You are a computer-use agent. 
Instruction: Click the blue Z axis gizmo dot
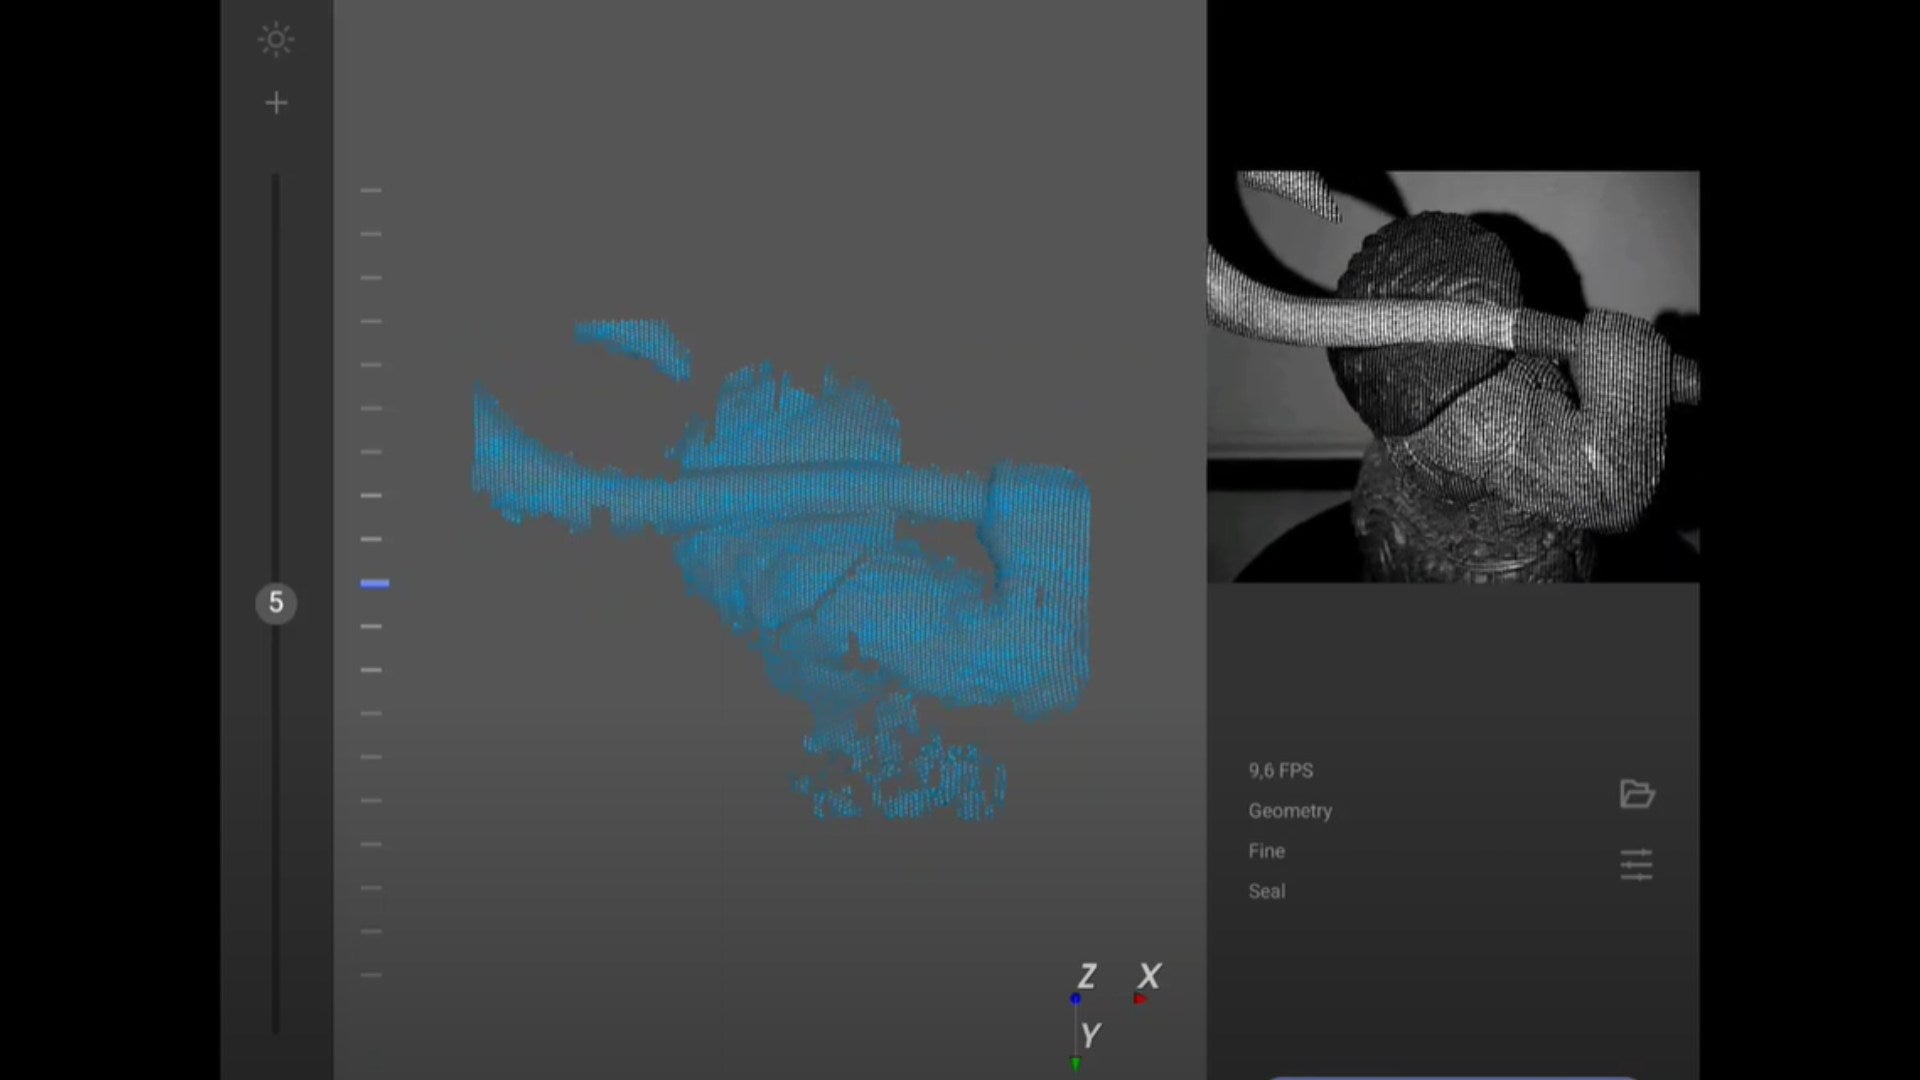pos(1075,998)
